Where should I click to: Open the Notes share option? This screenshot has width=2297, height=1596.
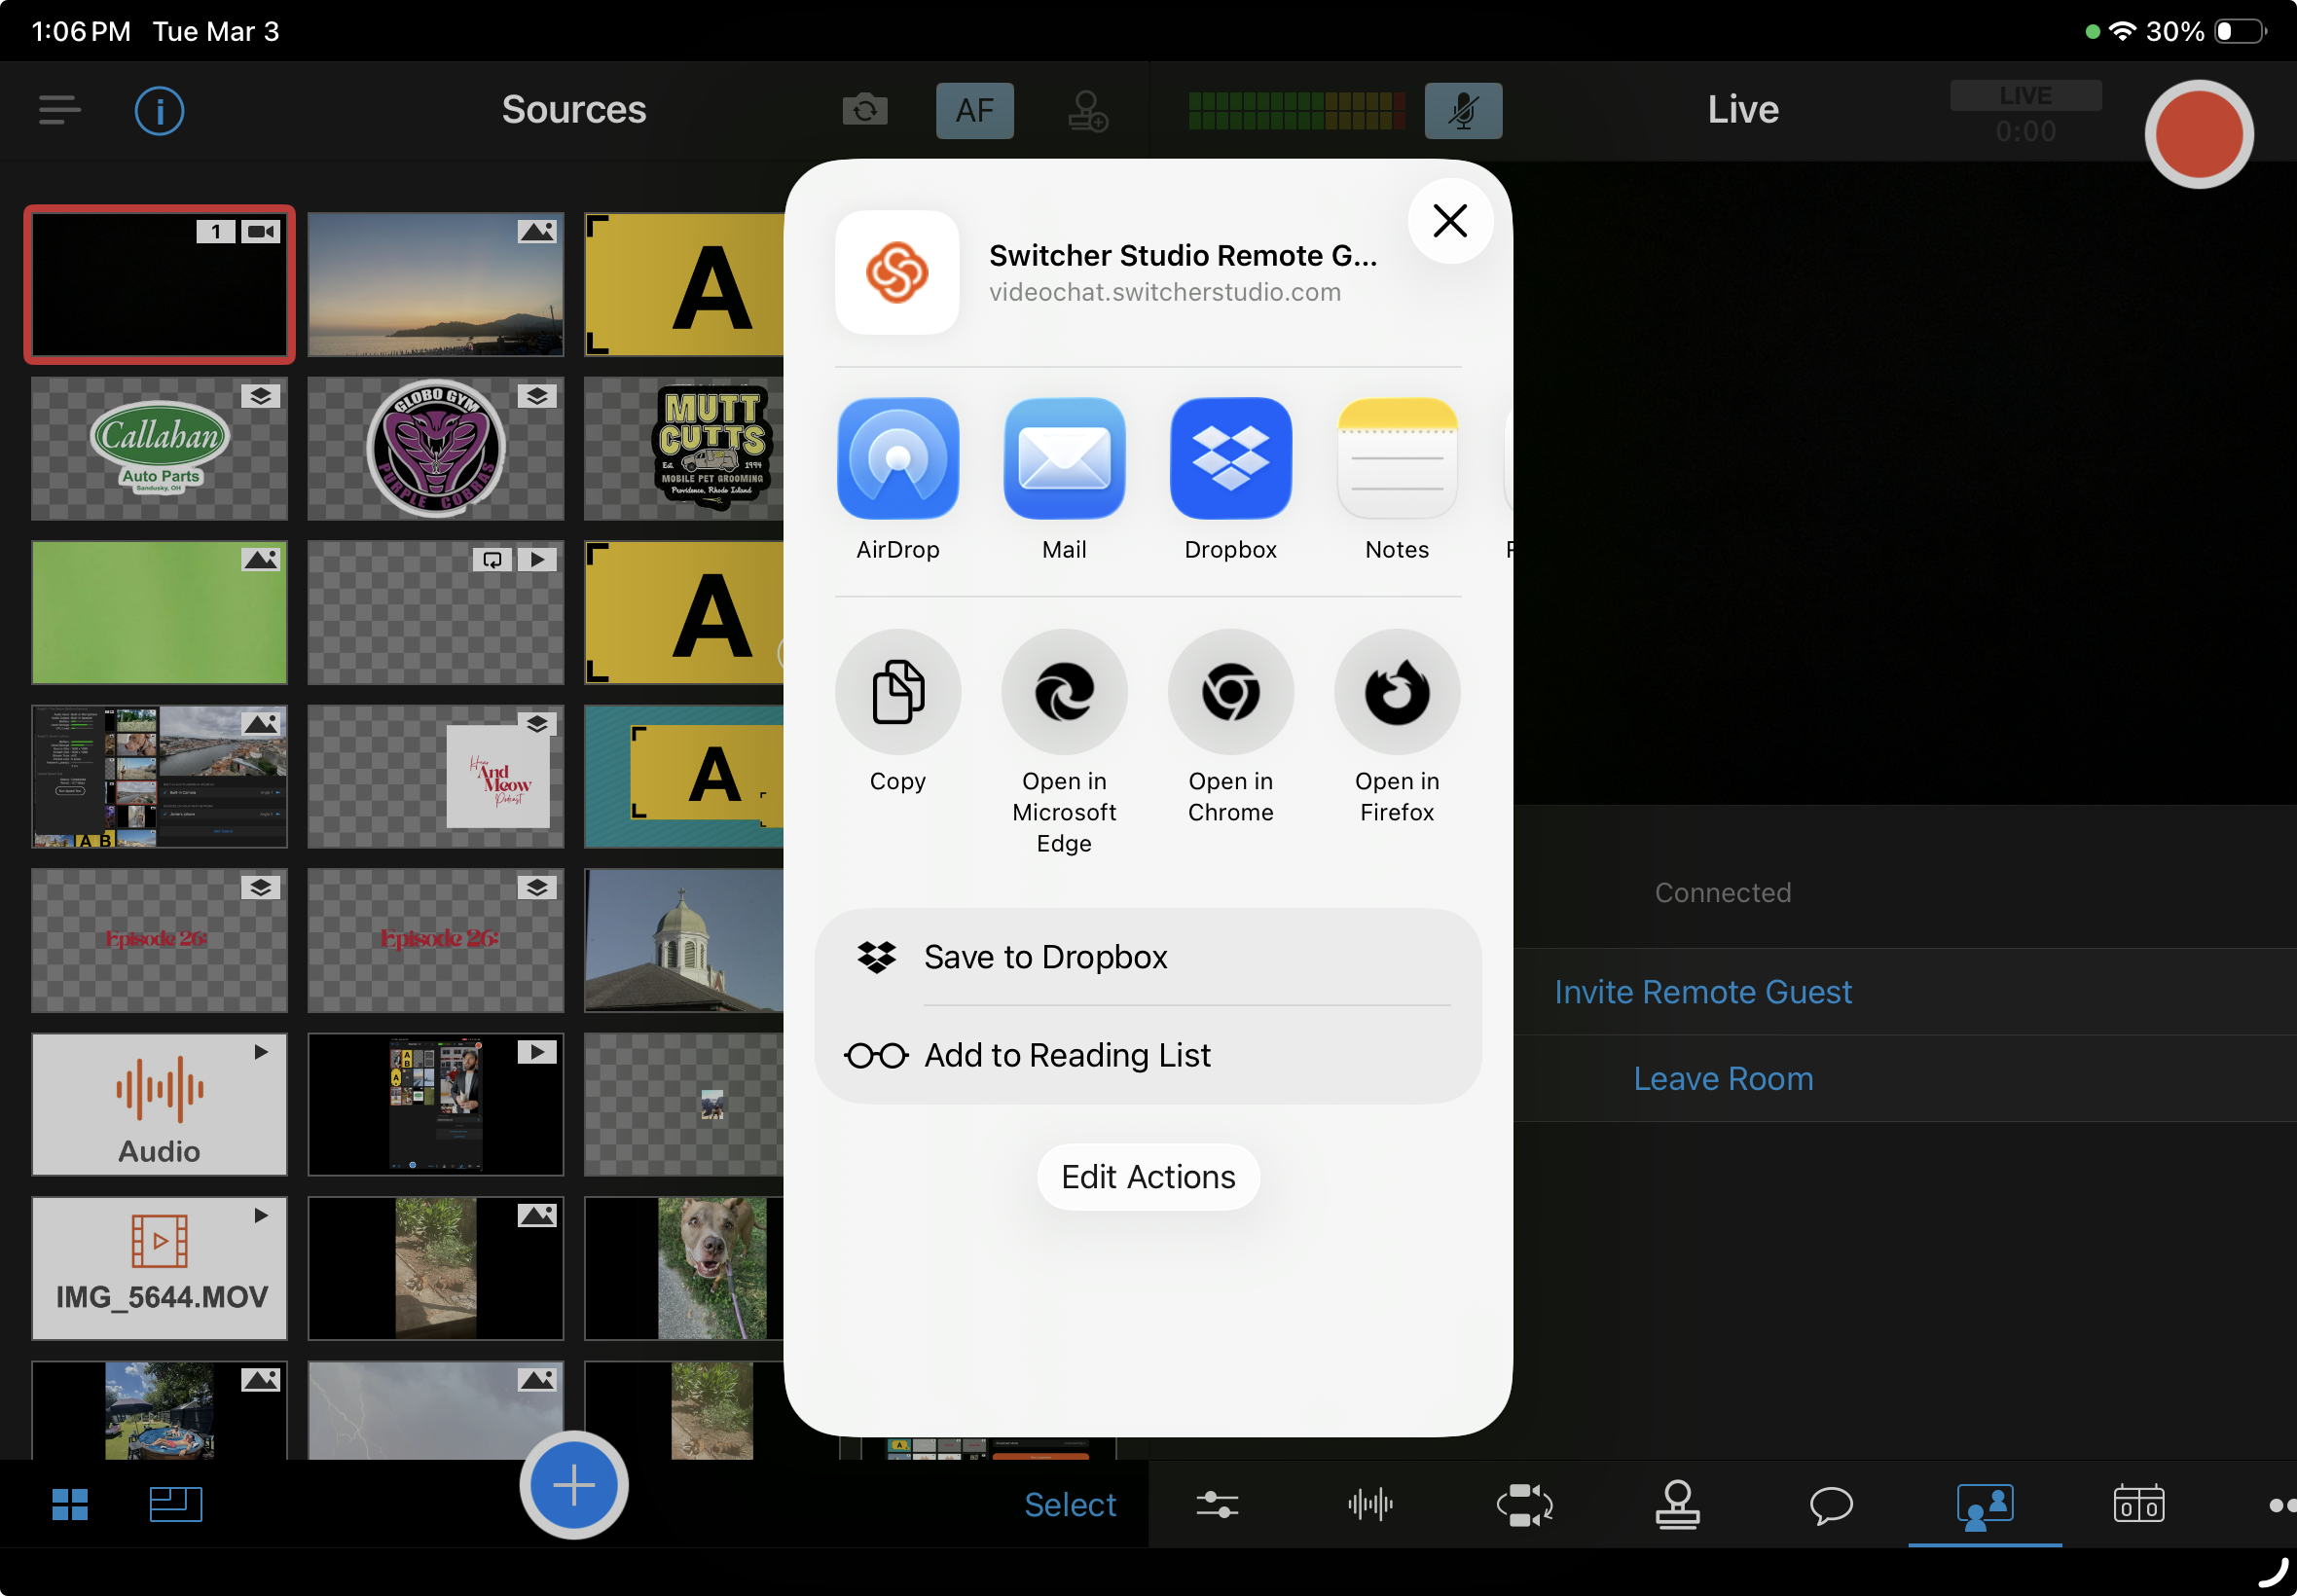pos(1396,459)
